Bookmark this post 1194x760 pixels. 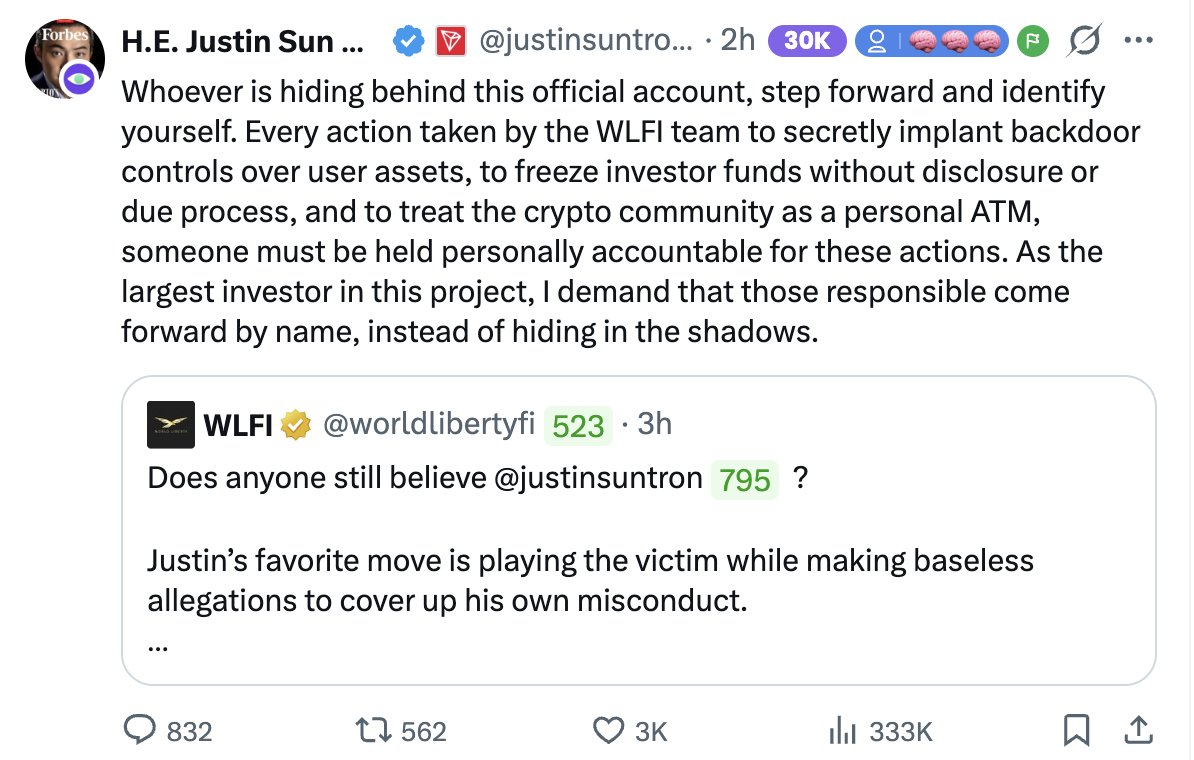pos(1076,731)
